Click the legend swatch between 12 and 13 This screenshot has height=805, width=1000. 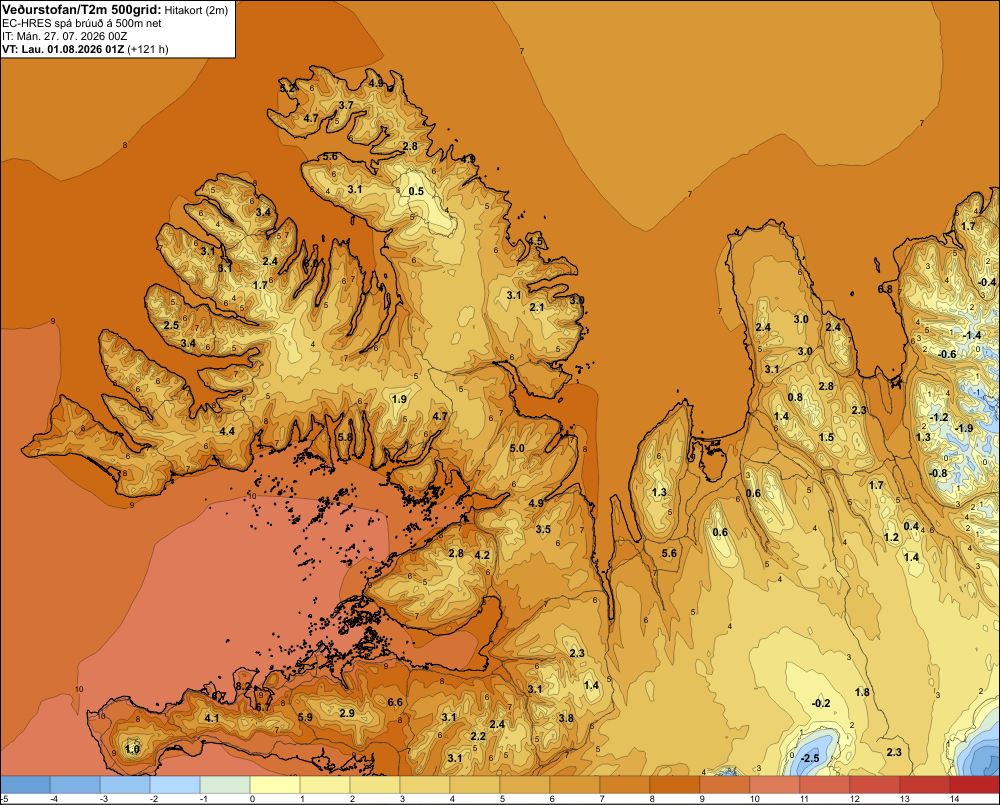(x=875, y=785)
